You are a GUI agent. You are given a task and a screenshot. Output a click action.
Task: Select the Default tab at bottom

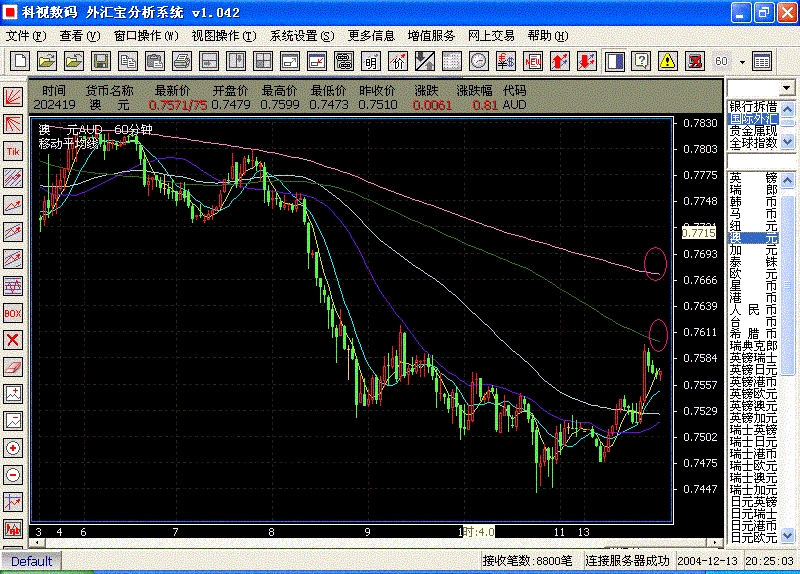click(31, 561)
